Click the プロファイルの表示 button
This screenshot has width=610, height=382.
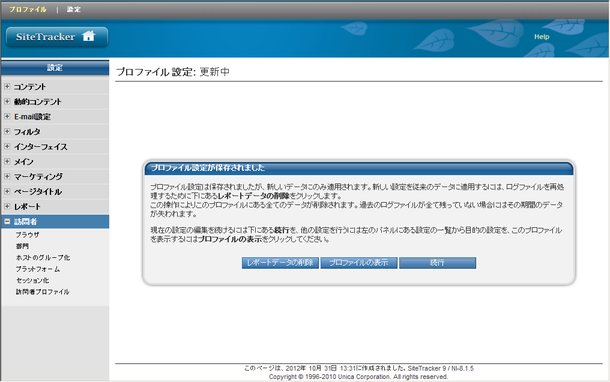point(359,263)
